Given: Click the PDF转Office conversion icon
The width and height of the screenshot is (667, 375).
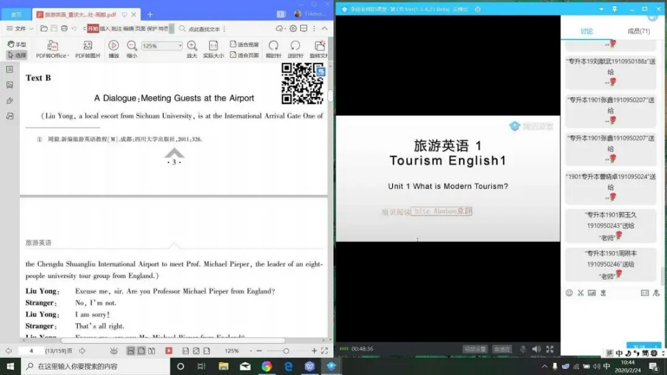Looking at the screenshot, I should 52,49.
